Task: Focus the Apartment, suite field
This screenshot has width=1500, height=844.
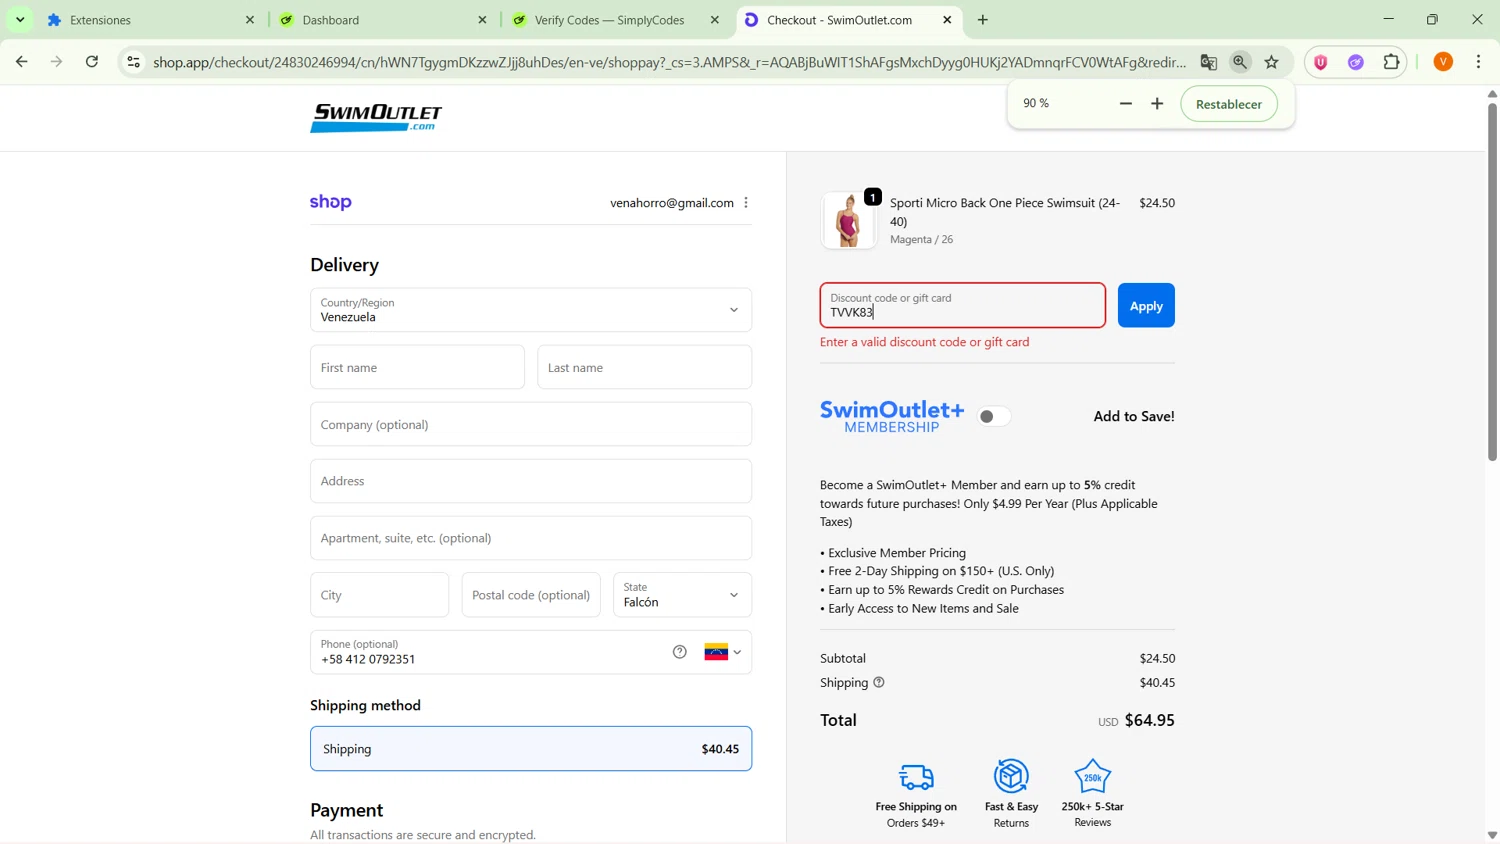Action: tap(531, 538)
